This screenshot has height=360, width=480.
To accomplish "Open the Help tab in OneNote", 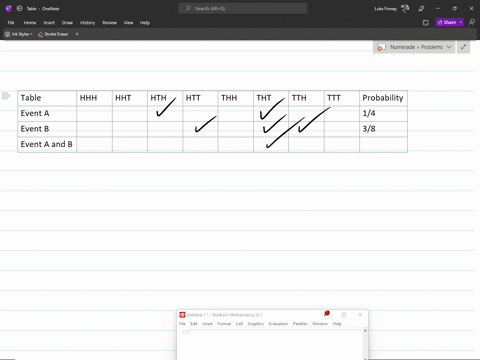I will pos(145,23).
